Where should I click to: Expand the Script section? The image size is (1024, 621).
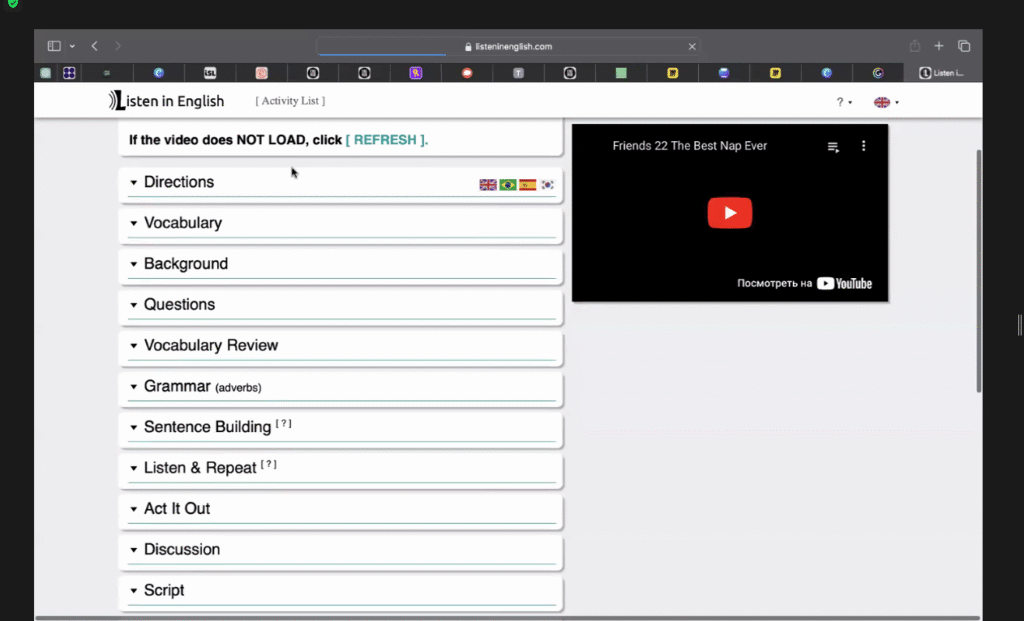(341, 590)
